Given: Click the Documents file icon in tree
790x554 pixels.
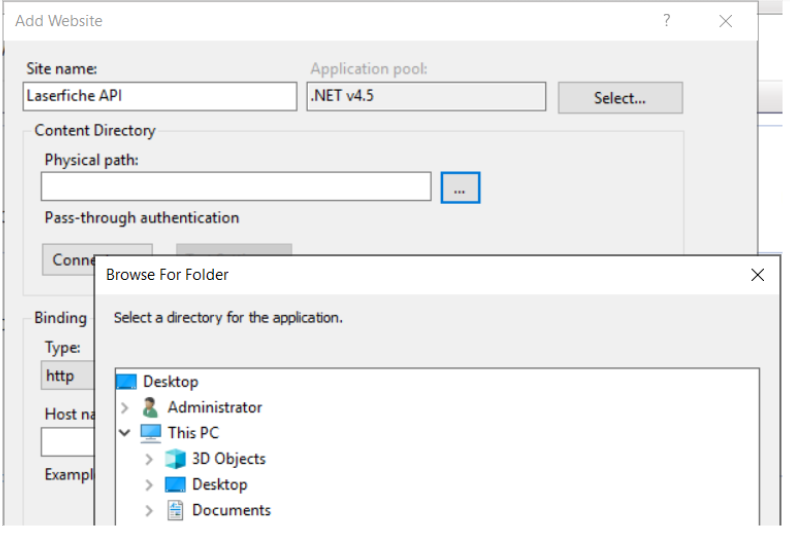Looking at the screenshot, I should tap(175, 510).
